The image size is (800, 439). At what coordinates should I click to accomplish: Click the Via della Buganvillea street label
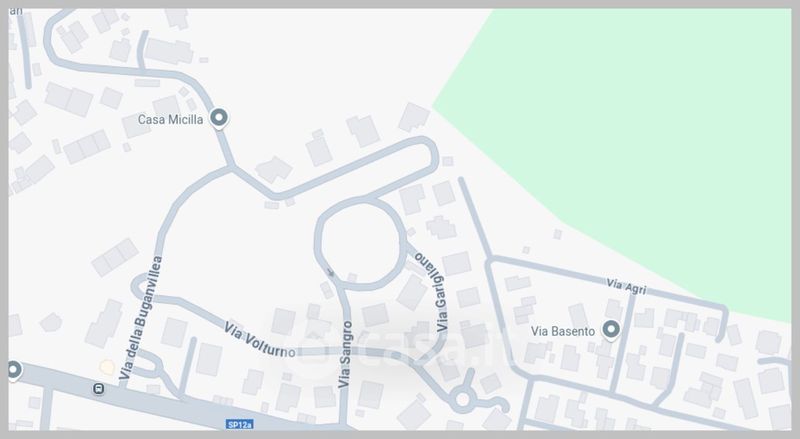tap(140, 318)
